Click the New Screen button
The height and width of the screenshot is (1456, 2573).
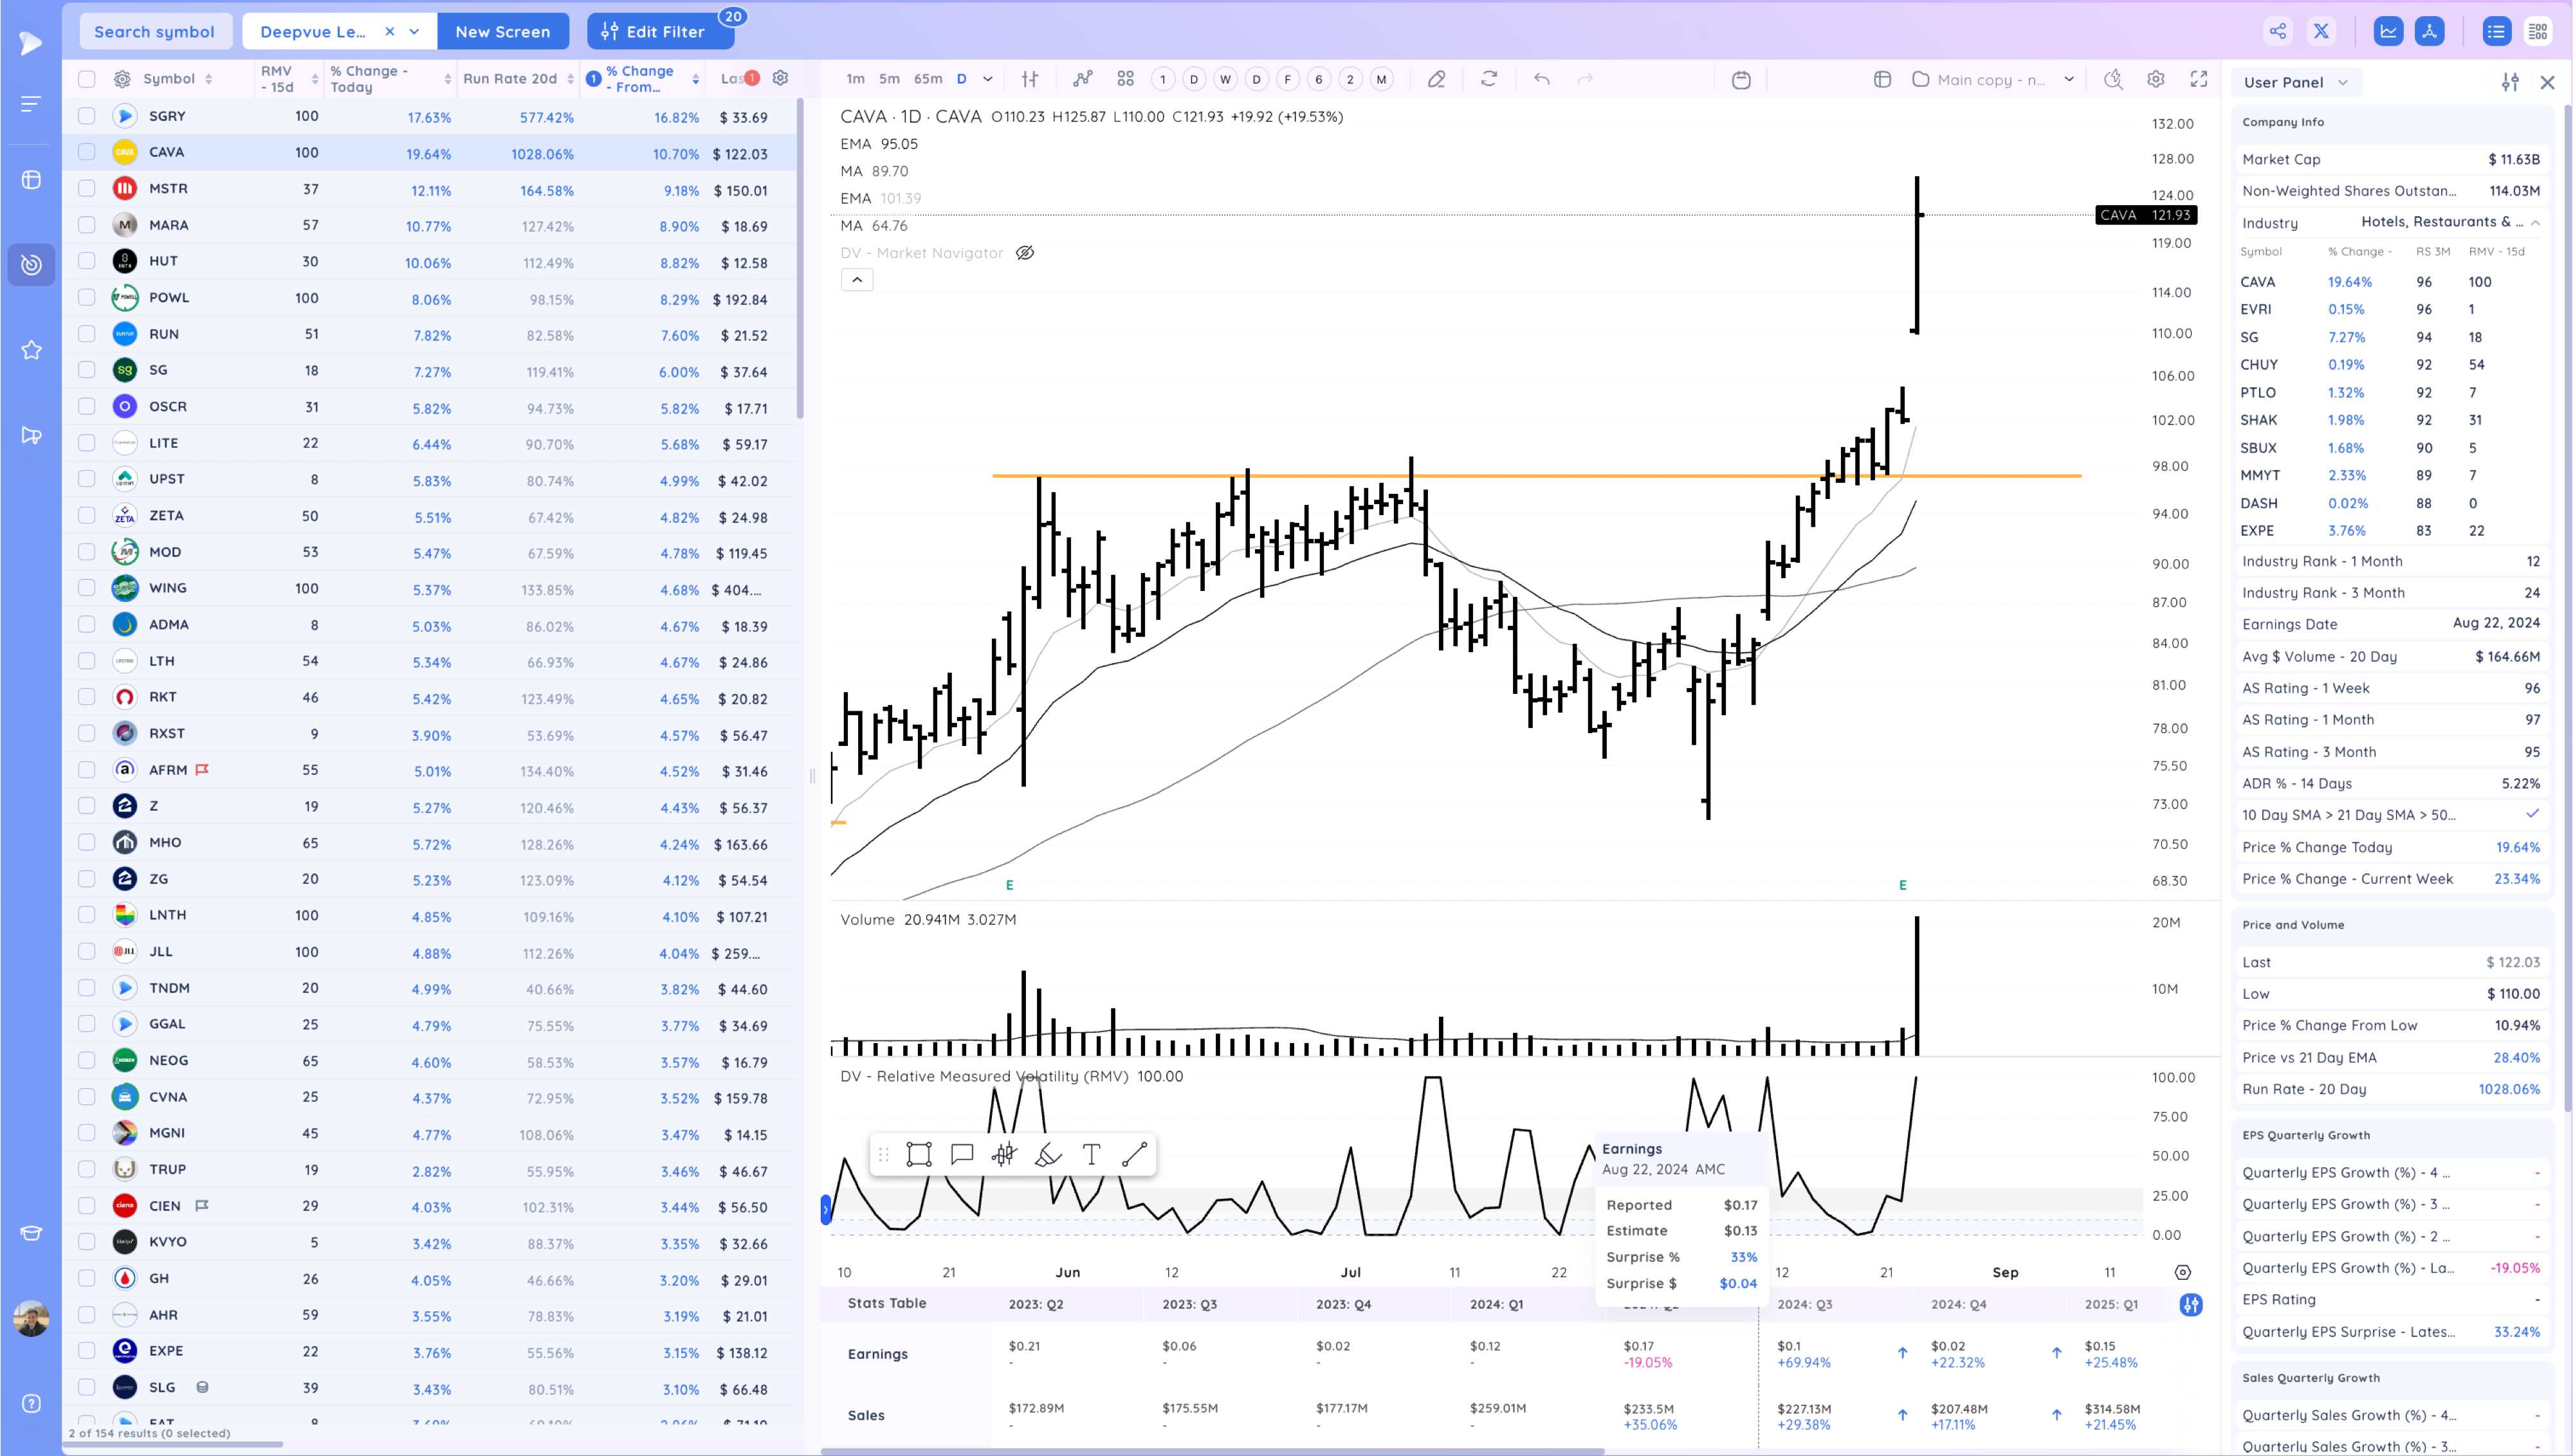click(503, 31)
